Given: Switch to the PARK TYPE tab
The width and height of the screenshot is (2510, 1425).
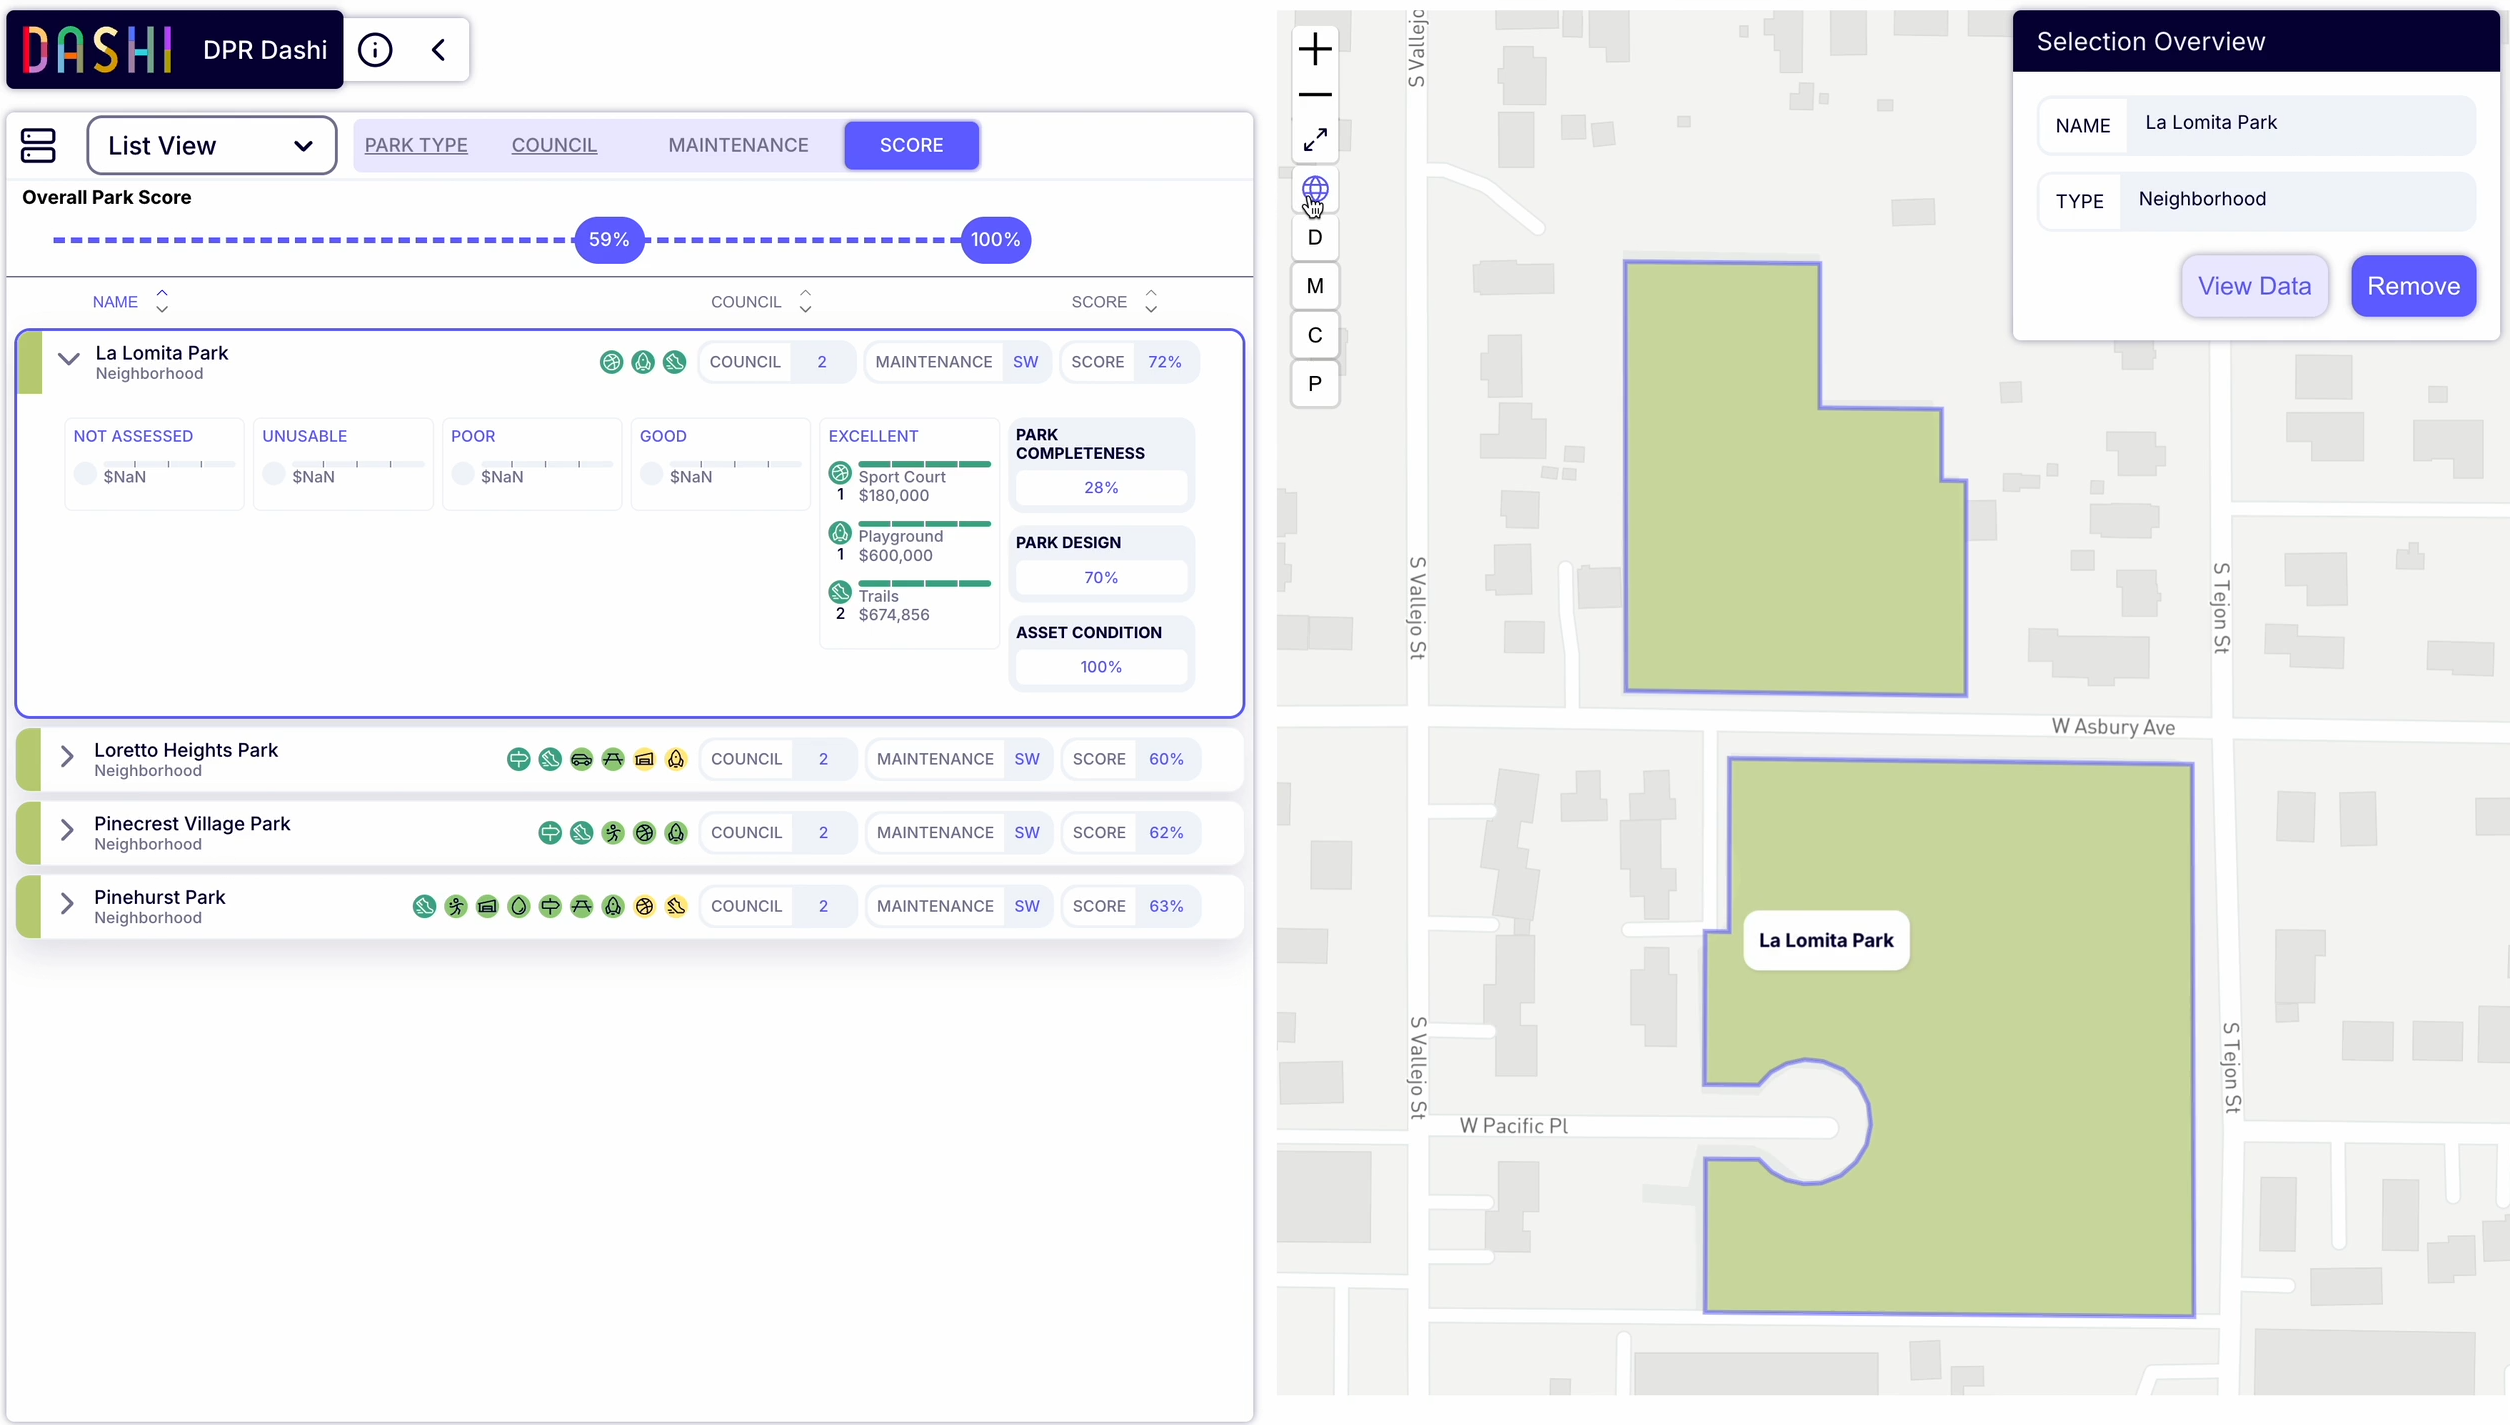Looking at the screenshot, I should coord(416,145).
